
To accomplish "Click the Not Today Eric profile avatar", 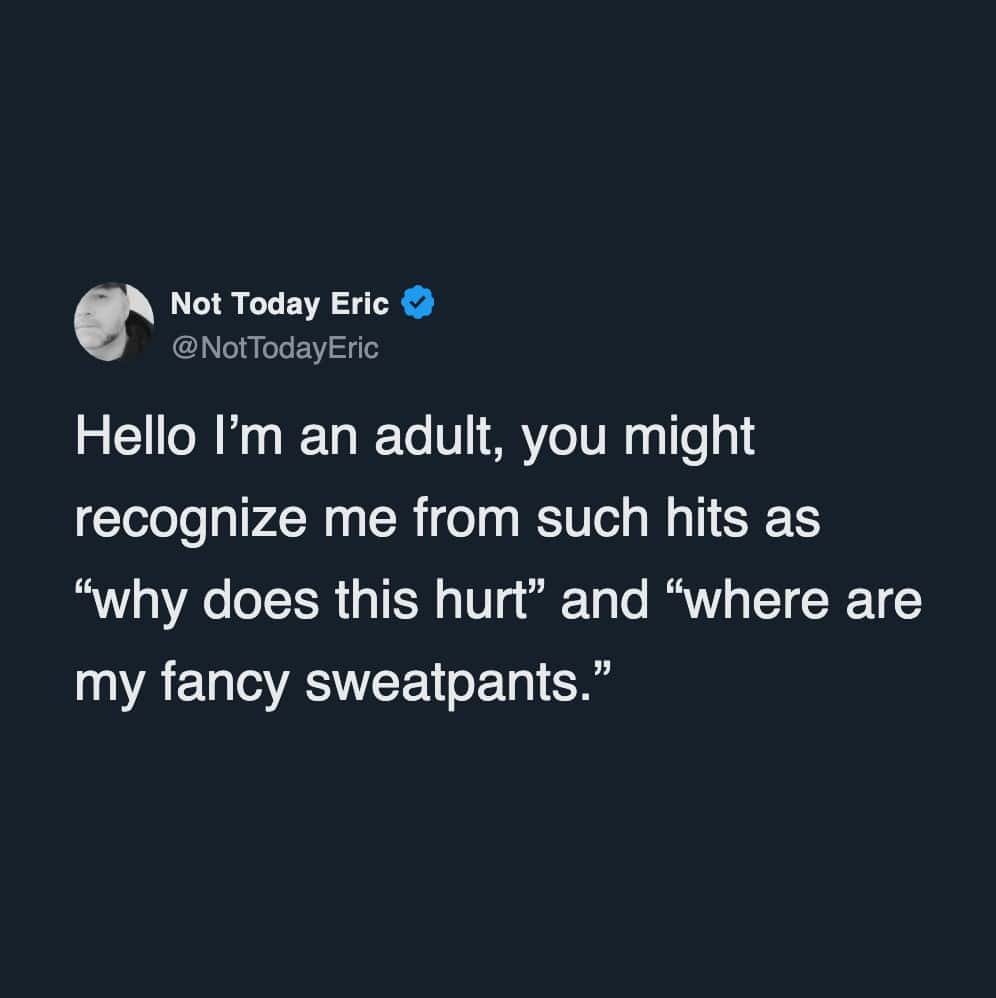I will [114, 322].
